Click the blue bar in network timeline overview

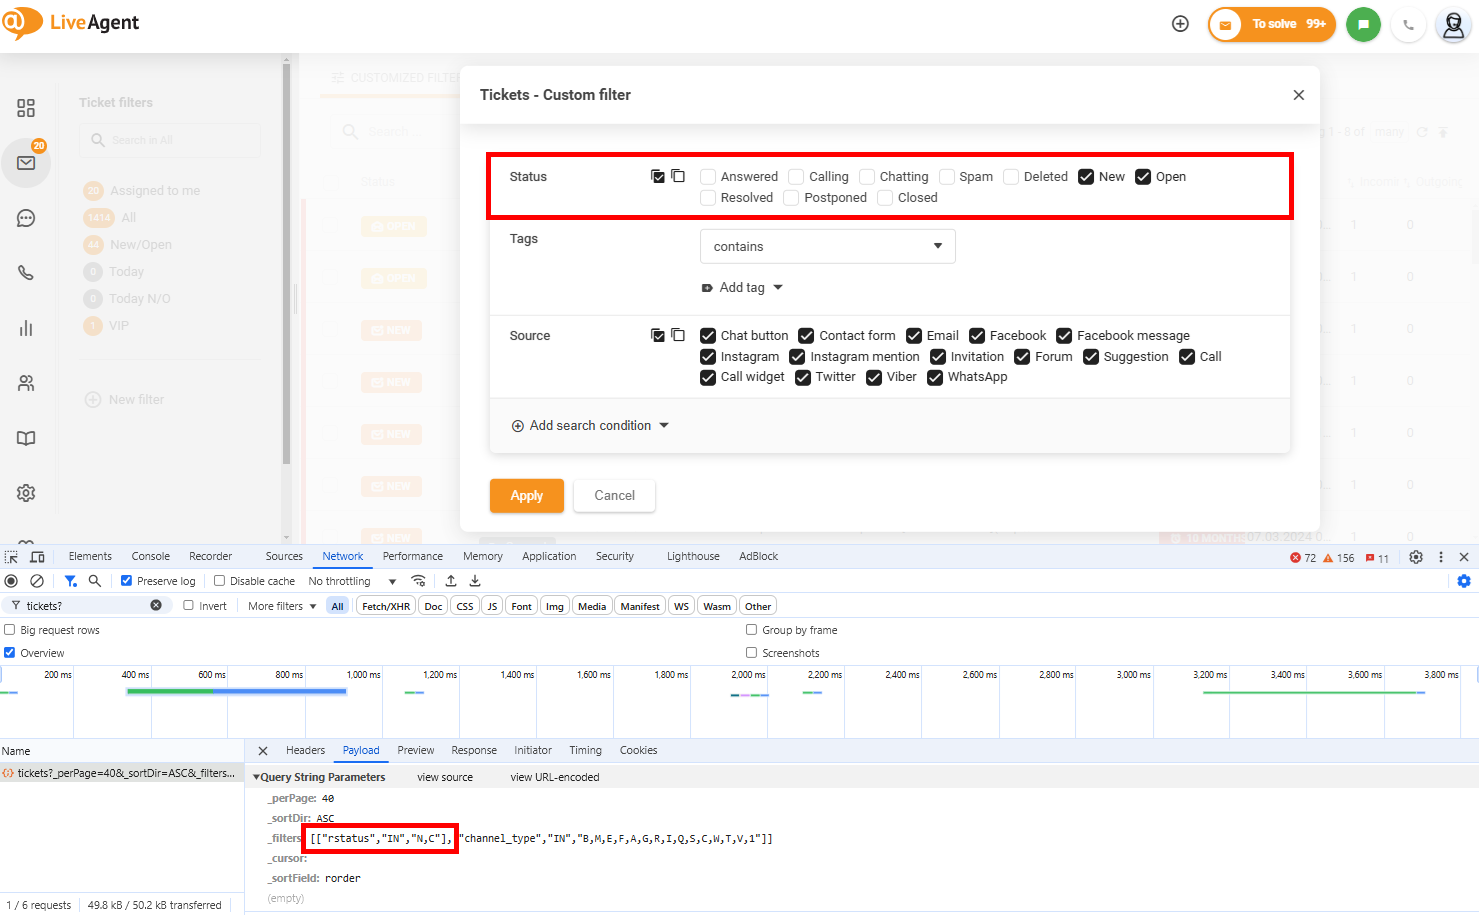(x=280, y=690)
